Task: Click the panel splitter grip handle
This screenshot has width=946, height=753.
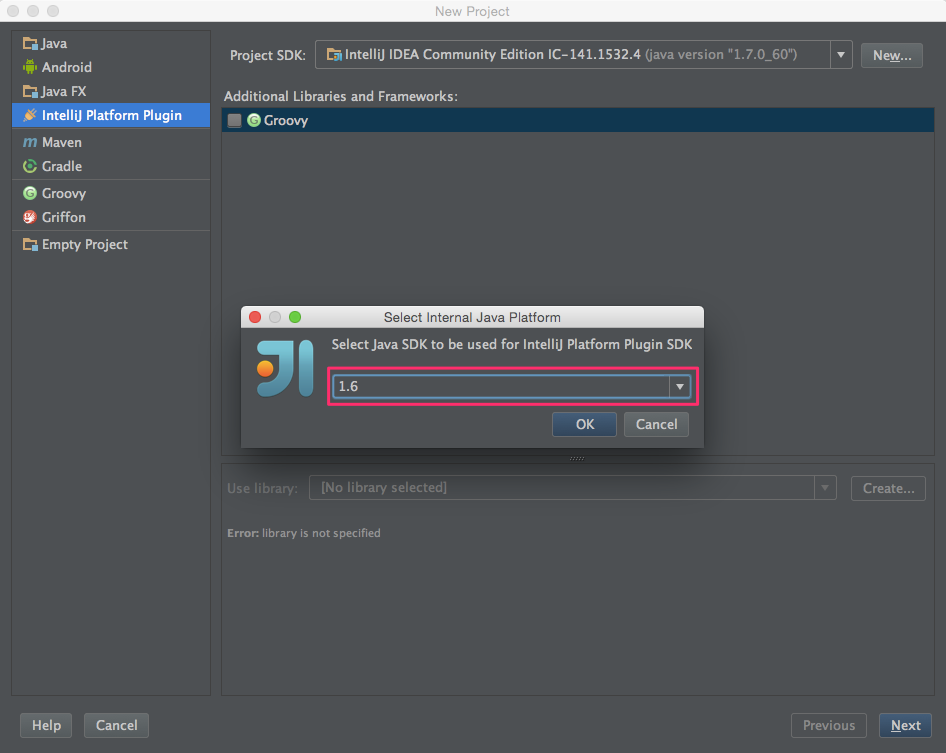Action: click(577, 459)
